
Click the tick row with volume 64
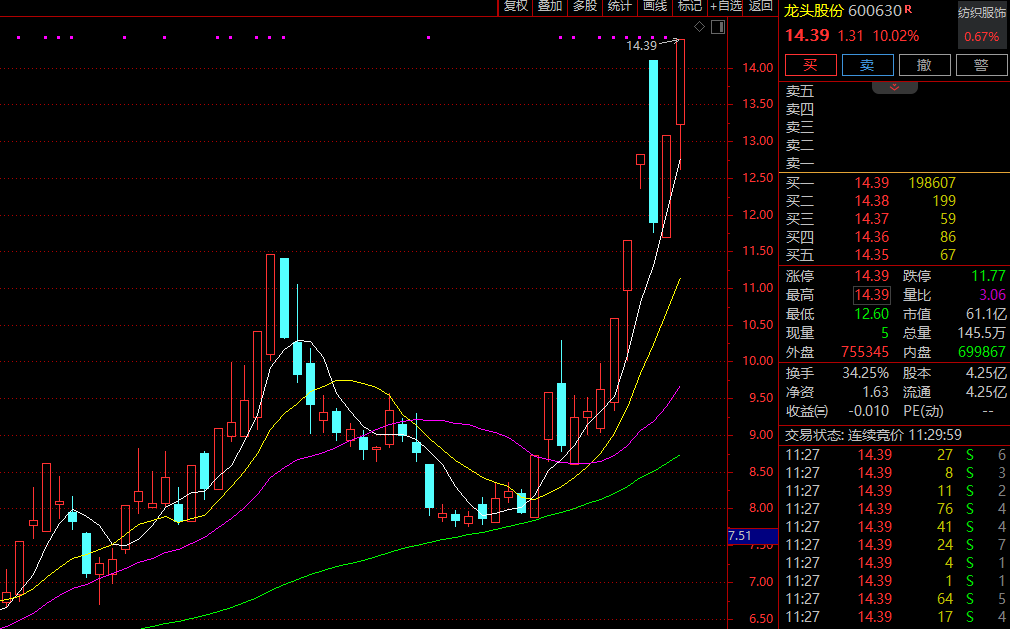[x=895, y=599]
